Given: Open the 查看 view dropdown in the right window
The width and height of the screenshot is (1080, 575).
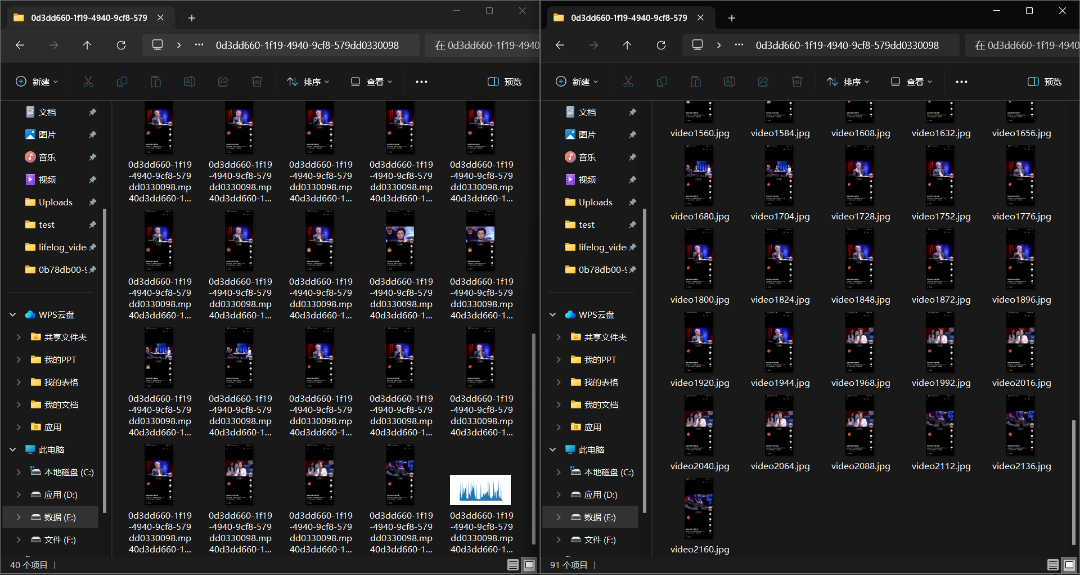Looking at the screenshot, I should point(911,82).
